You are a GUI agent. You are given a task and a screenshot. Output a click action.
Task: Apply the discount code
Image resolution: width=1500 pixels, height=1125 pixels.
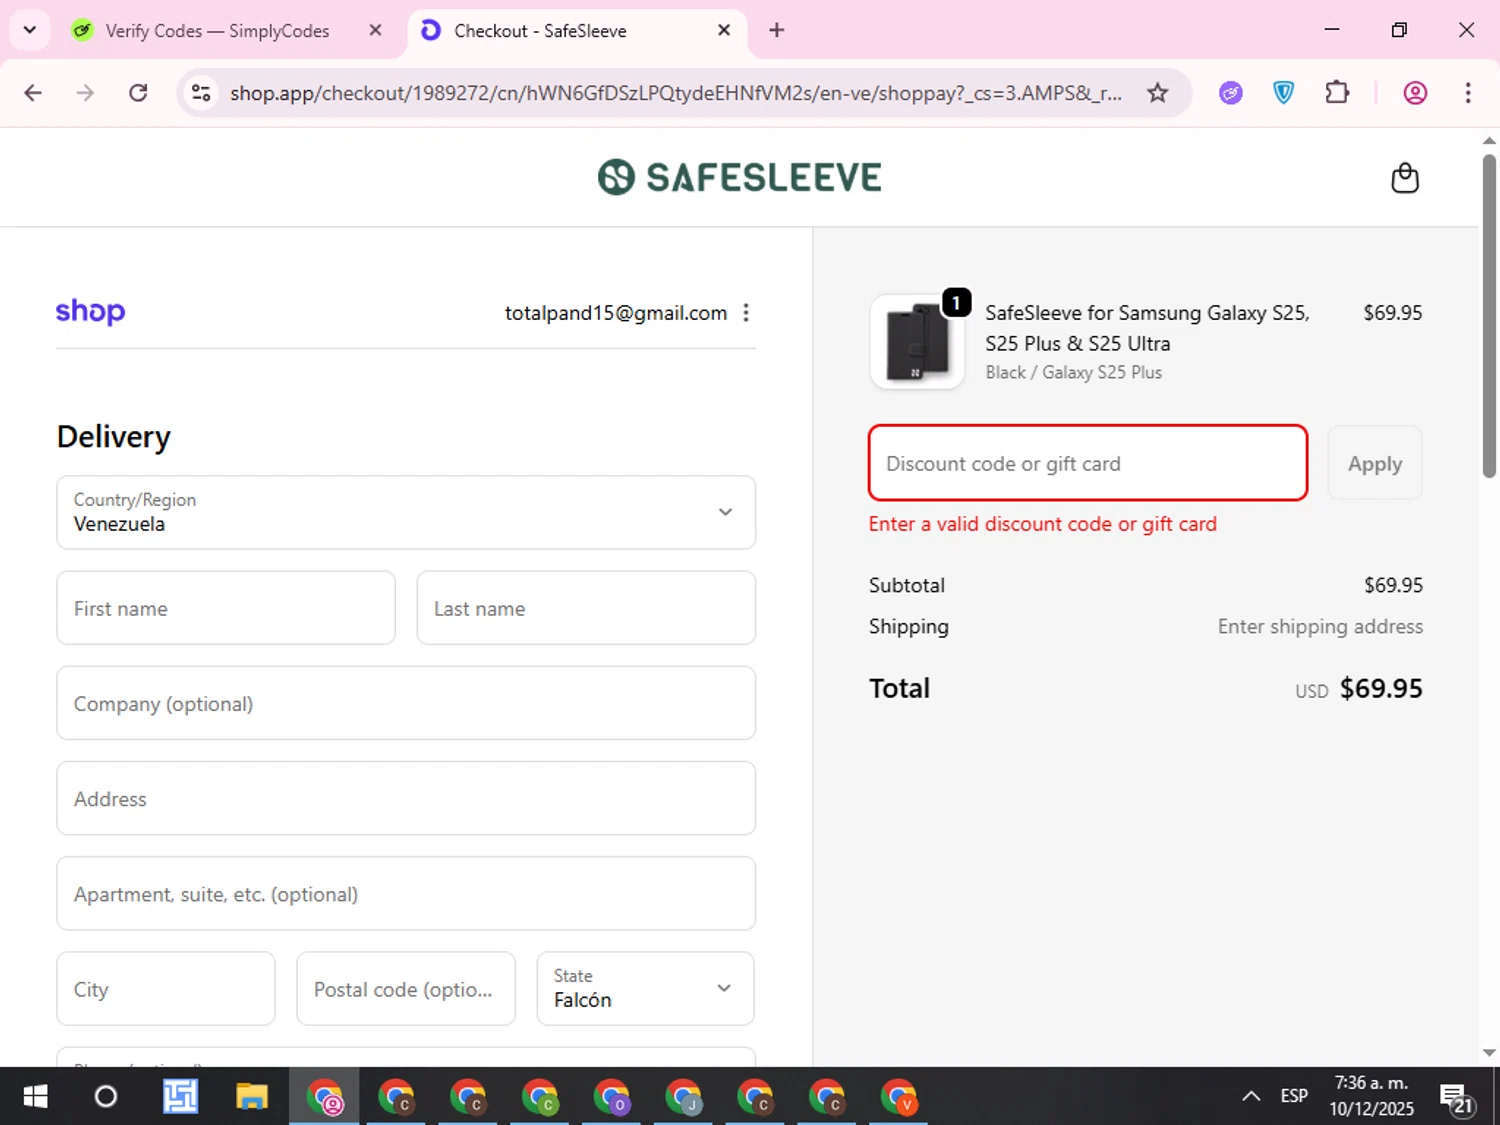click(x=1375, y=463)
